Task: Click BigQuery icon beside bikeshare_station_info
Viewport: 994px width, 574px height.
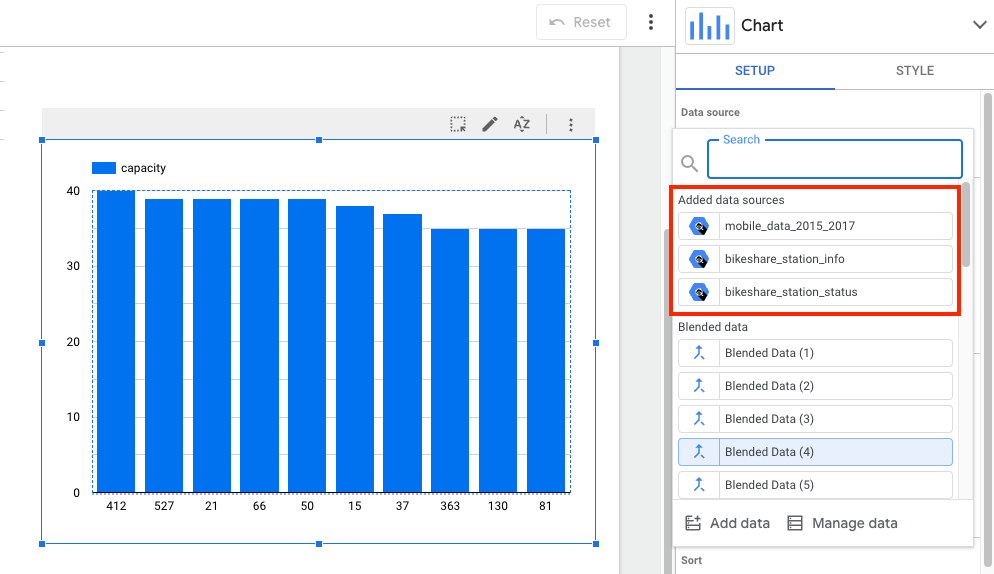Action: pos(699,259)
